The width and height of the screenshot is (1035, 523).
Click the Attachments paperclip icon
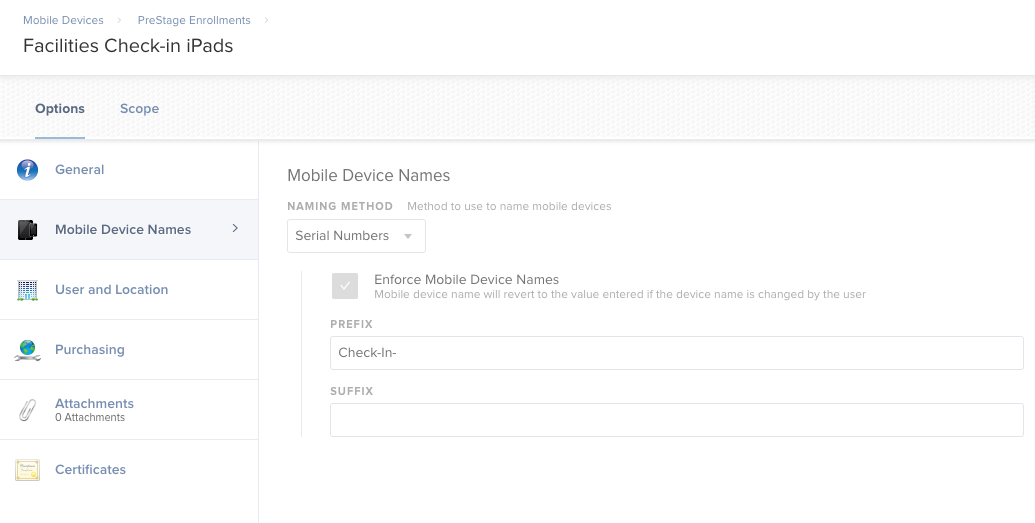click(27, 410)
